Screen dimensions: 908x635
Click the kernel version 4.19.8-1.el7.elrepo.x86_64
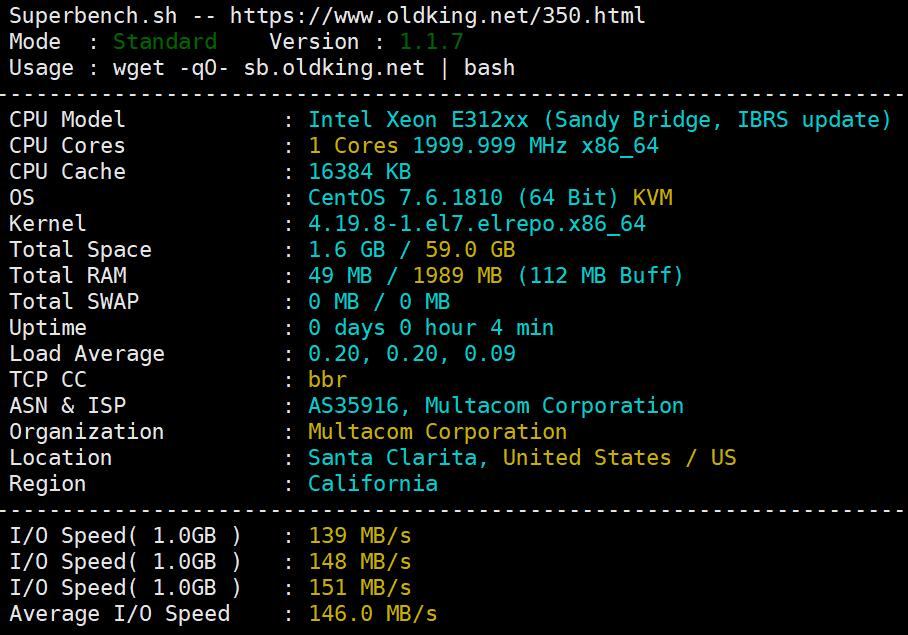(477, 224)
